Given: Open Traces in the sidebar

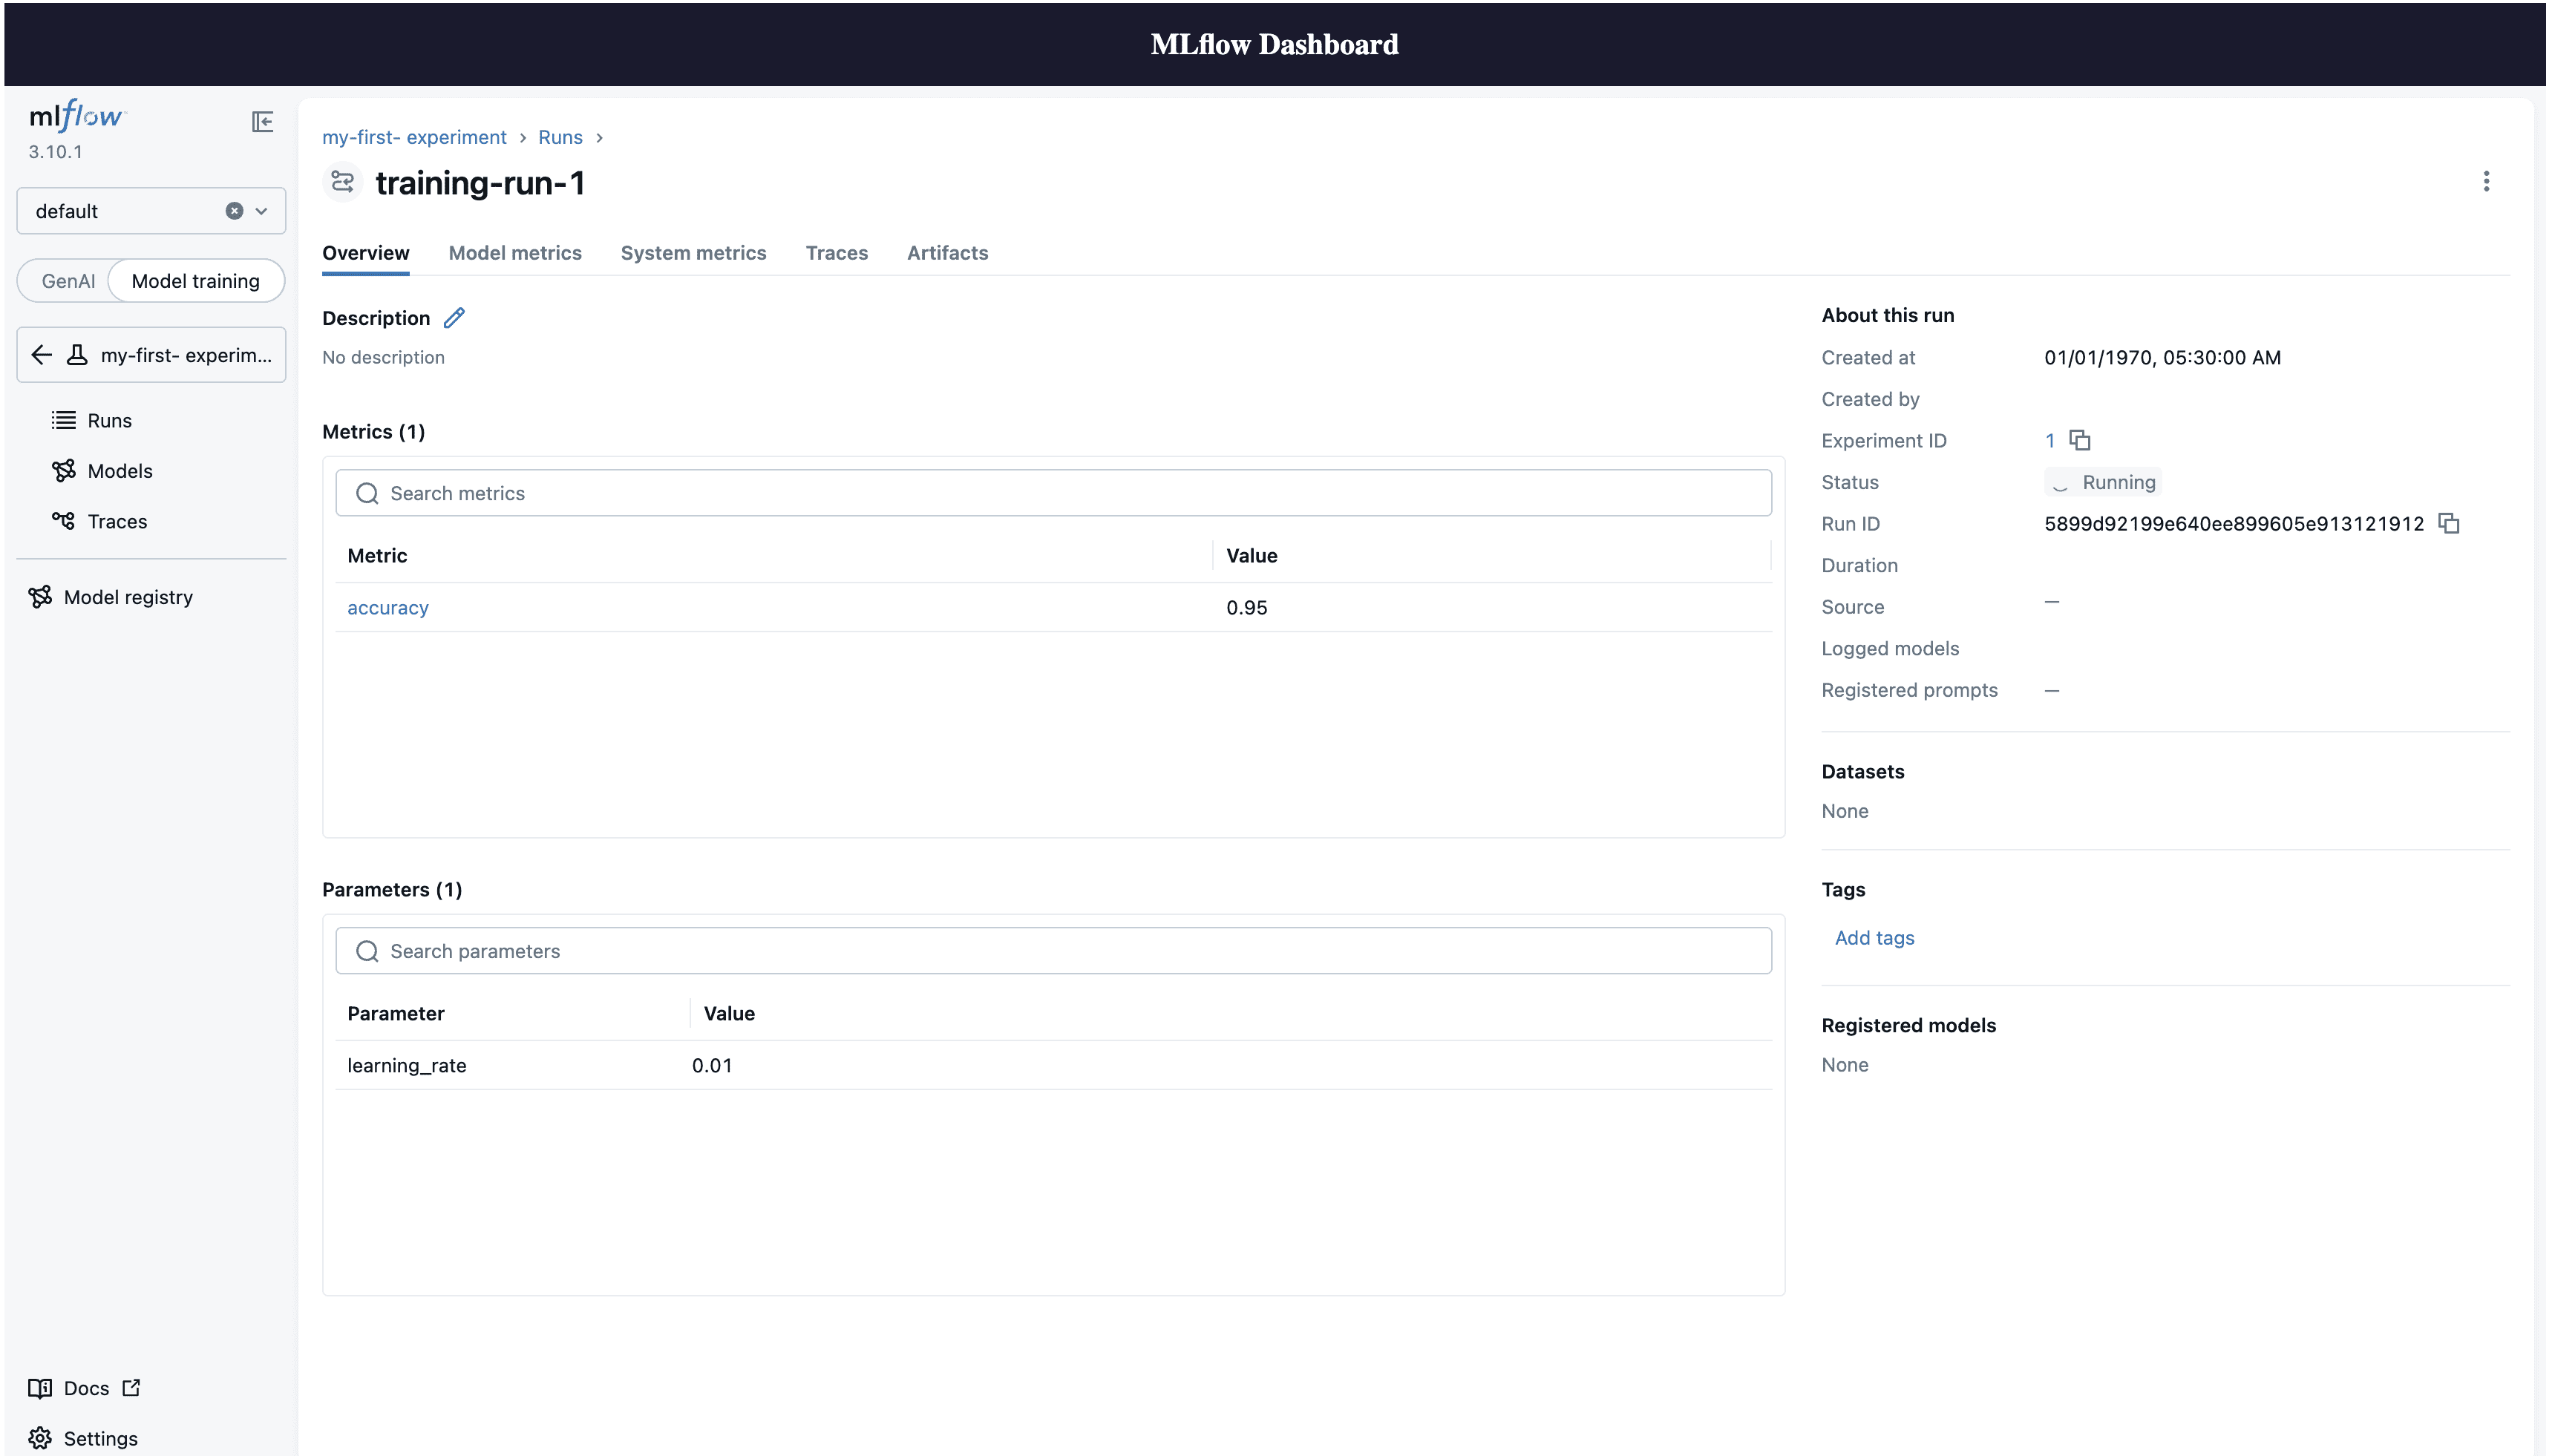Looking at the screenshot, I should [x=117, y=522].
